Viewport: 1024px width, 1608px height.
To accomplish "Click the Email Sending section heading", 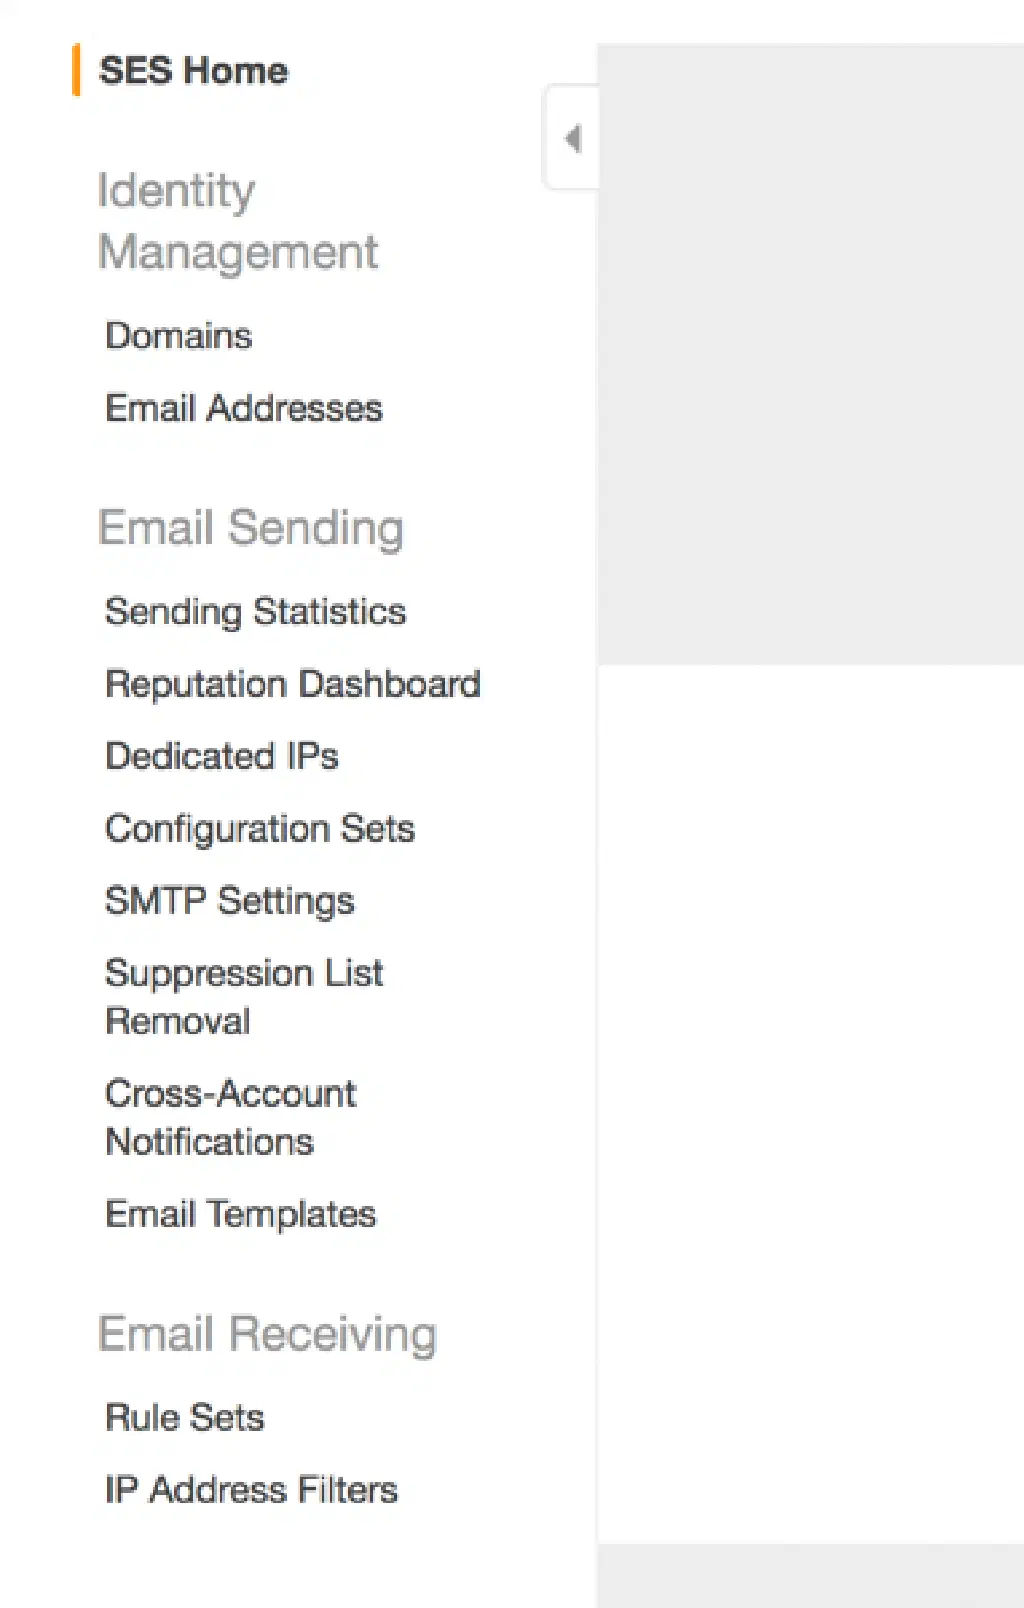I will (250, 527).
